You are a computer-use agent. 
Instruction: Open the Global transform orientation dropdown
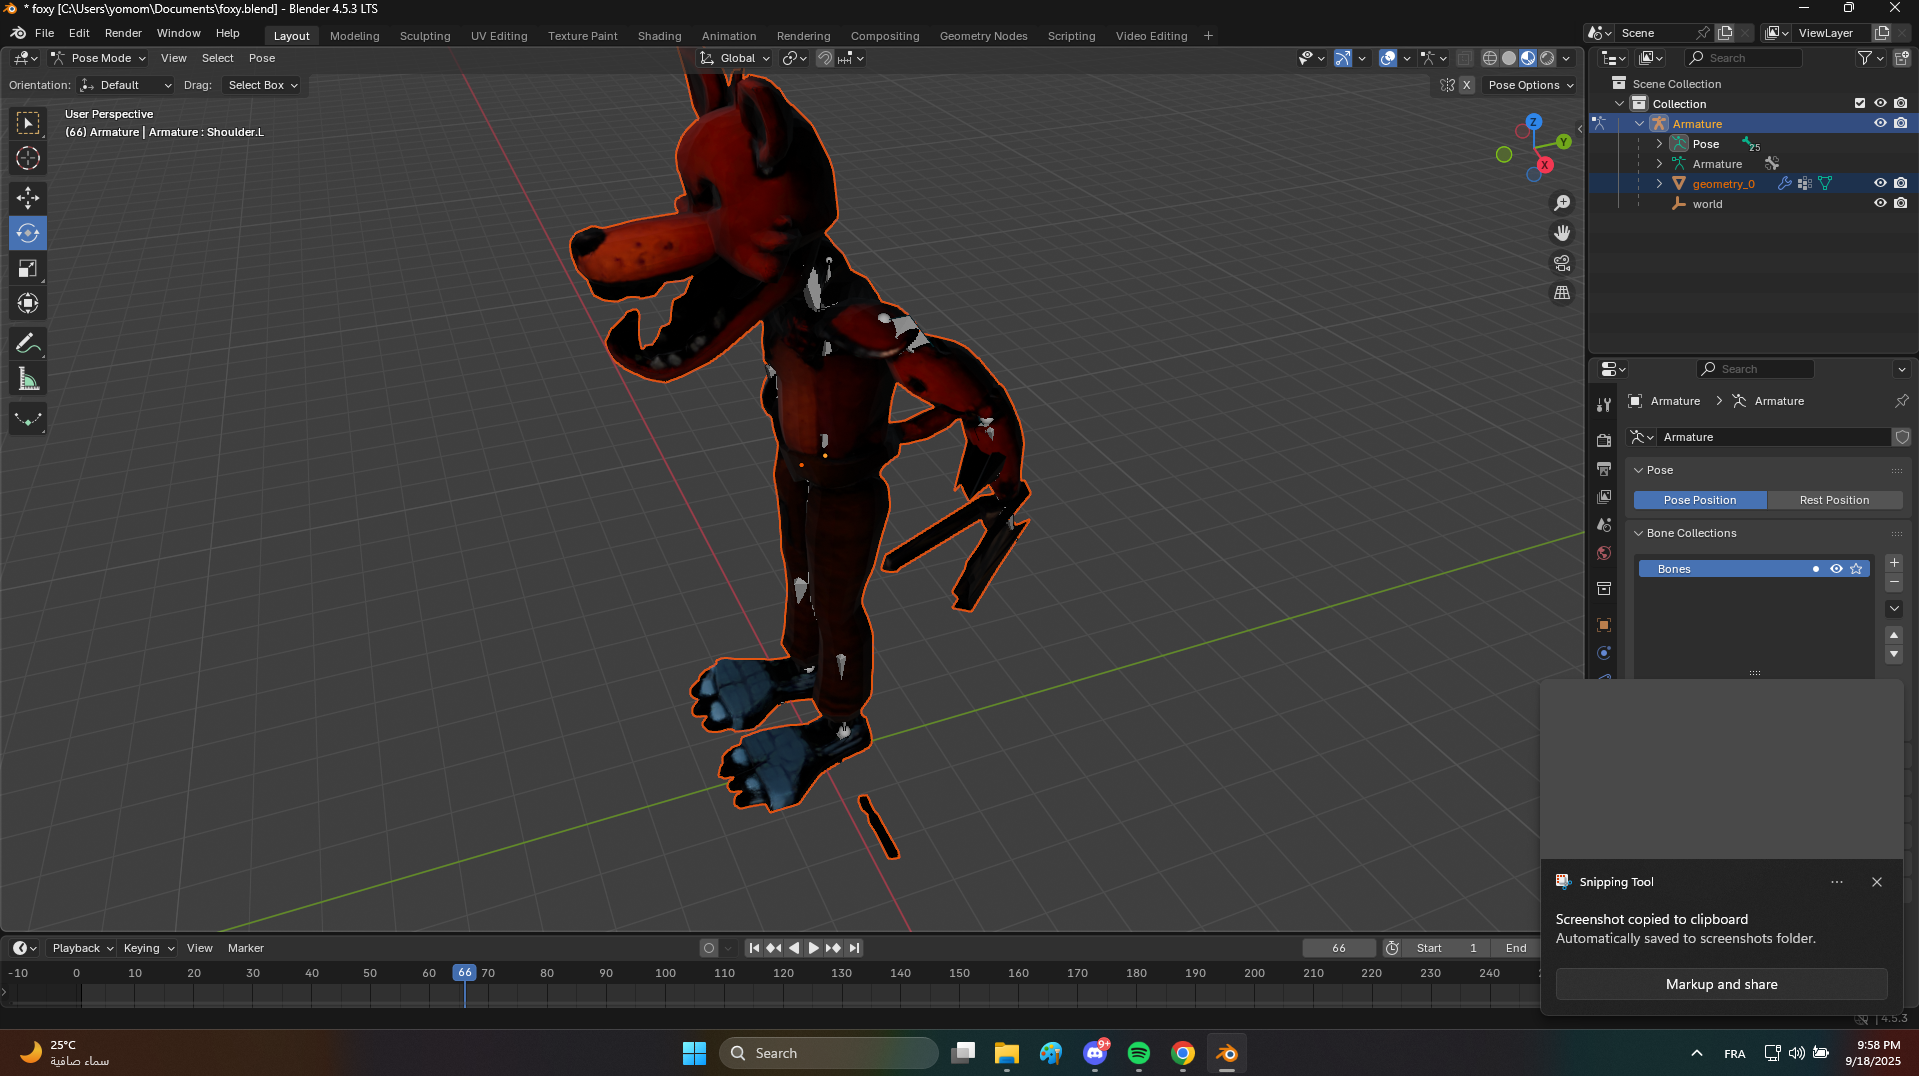tap(736, 58)
